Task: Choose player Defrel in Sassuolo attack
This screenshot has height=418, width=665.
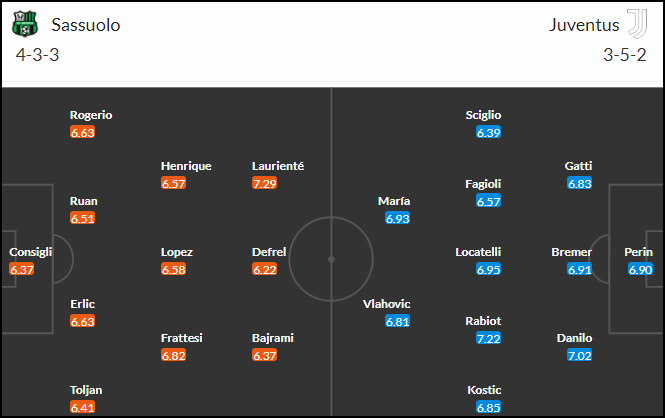Action: pyautogui.click(x=269, y=252)
